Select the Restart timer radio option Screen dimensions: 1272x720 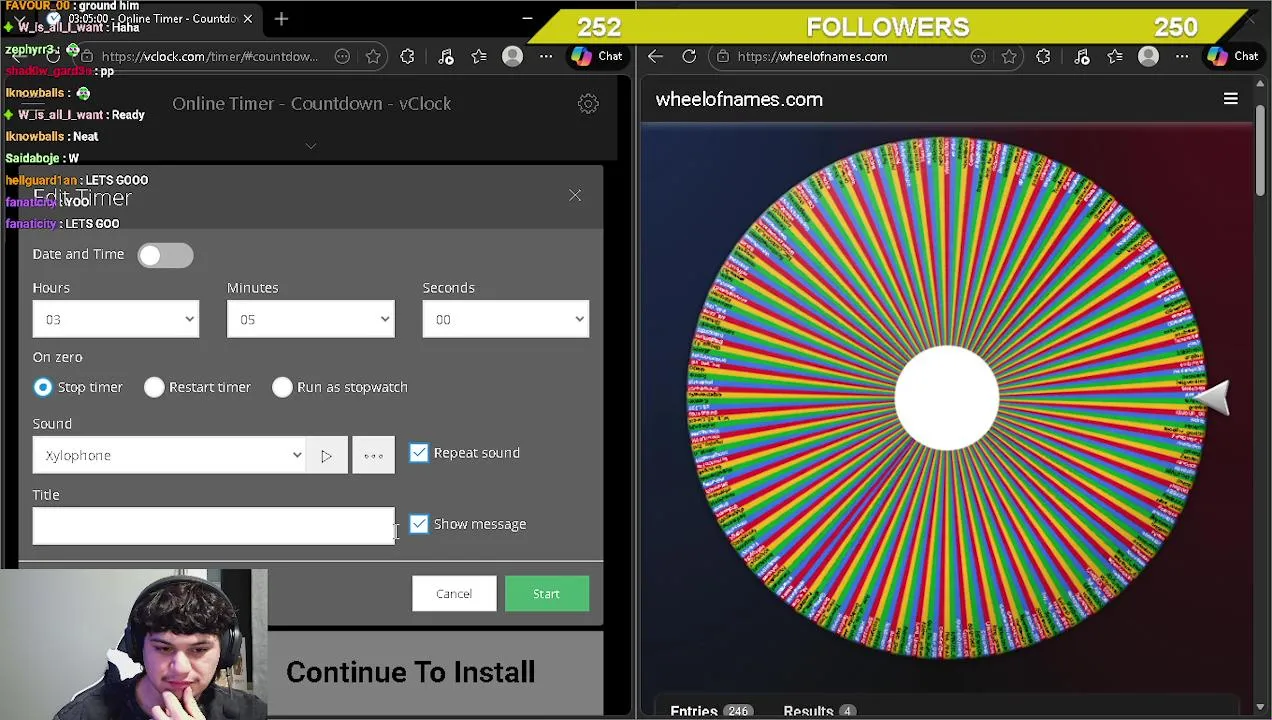point(154,387)
